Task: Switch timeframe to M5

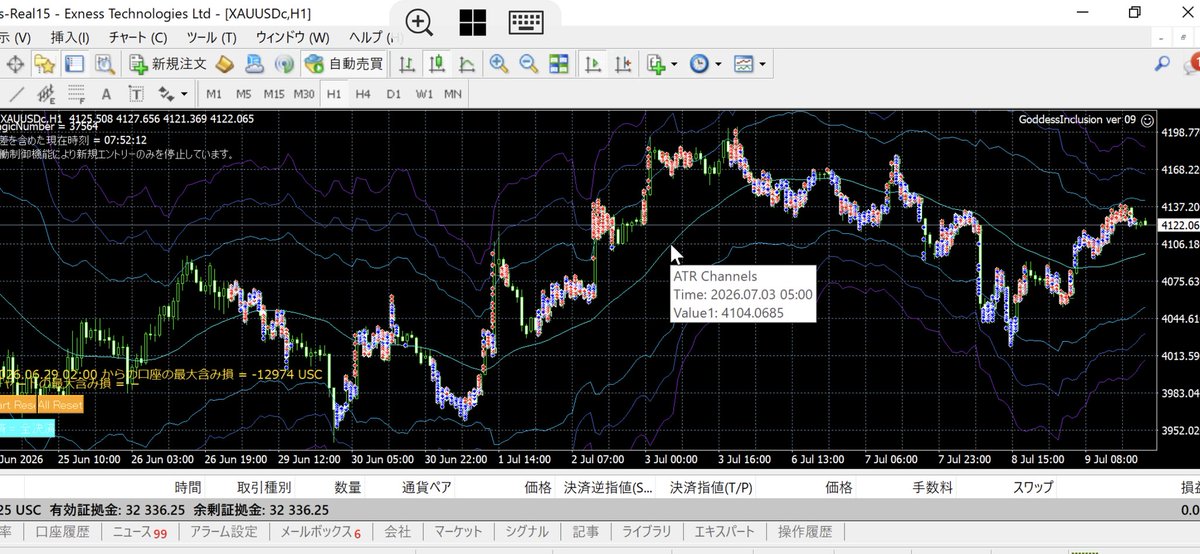Action: coord(244,94)
